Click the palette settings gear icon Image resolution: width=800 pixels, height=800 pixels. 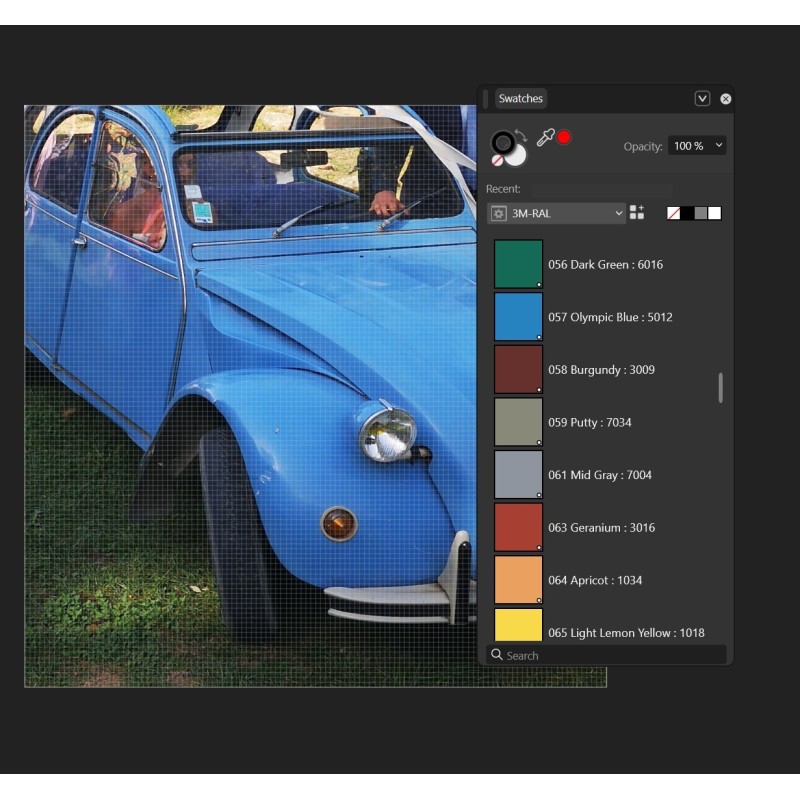[498, 214]
